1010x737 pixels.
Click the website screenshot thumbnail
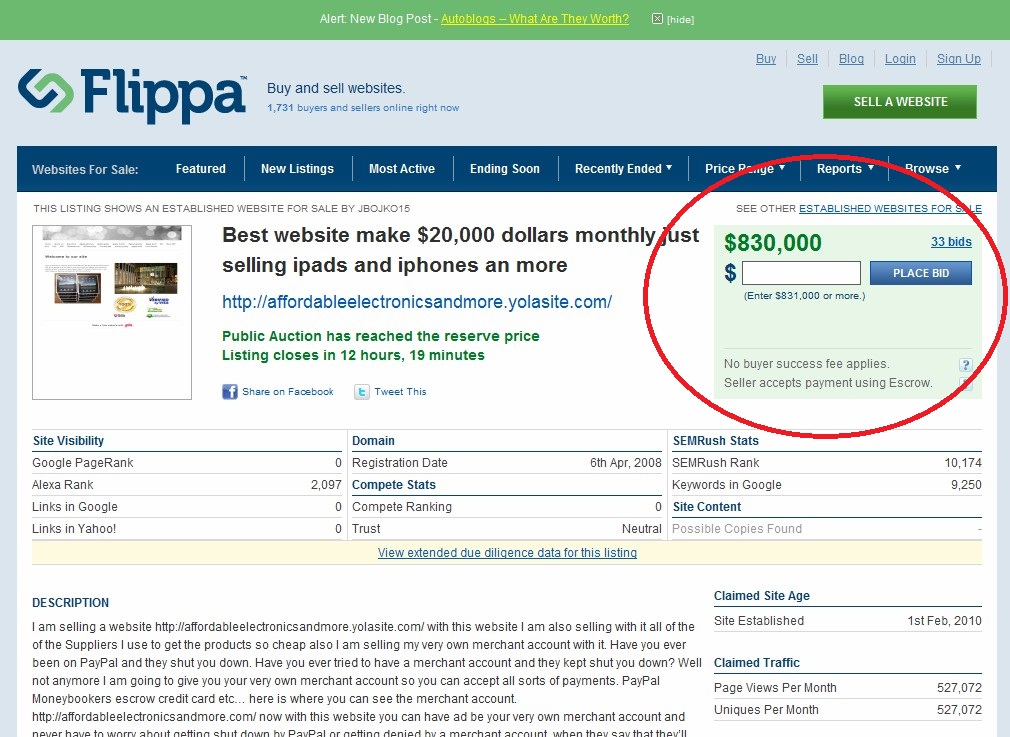(x=112, y=312)
